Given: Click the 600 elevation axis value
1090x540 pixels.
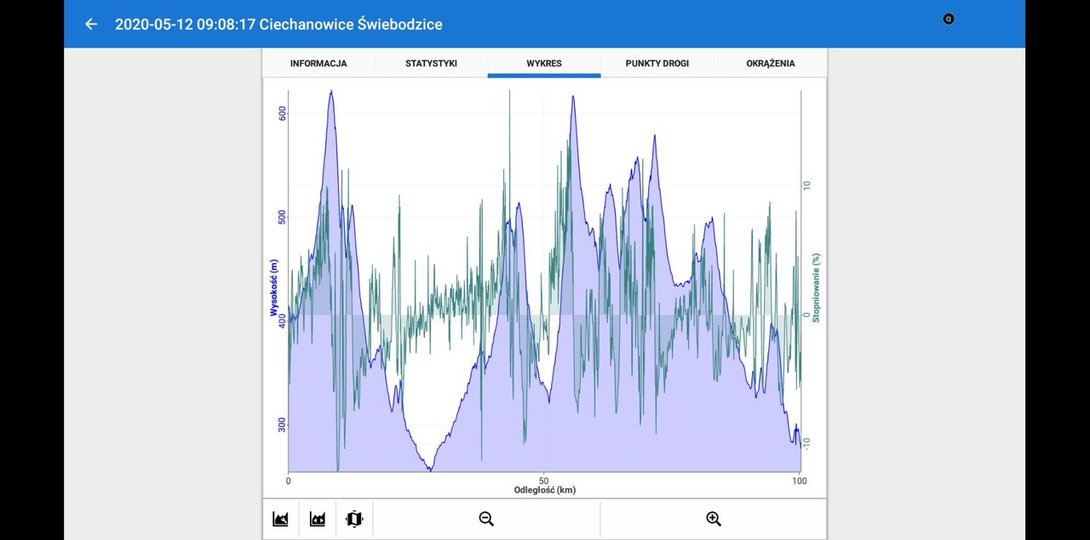Looking at the screenshot, I should [x=282, y=113].
